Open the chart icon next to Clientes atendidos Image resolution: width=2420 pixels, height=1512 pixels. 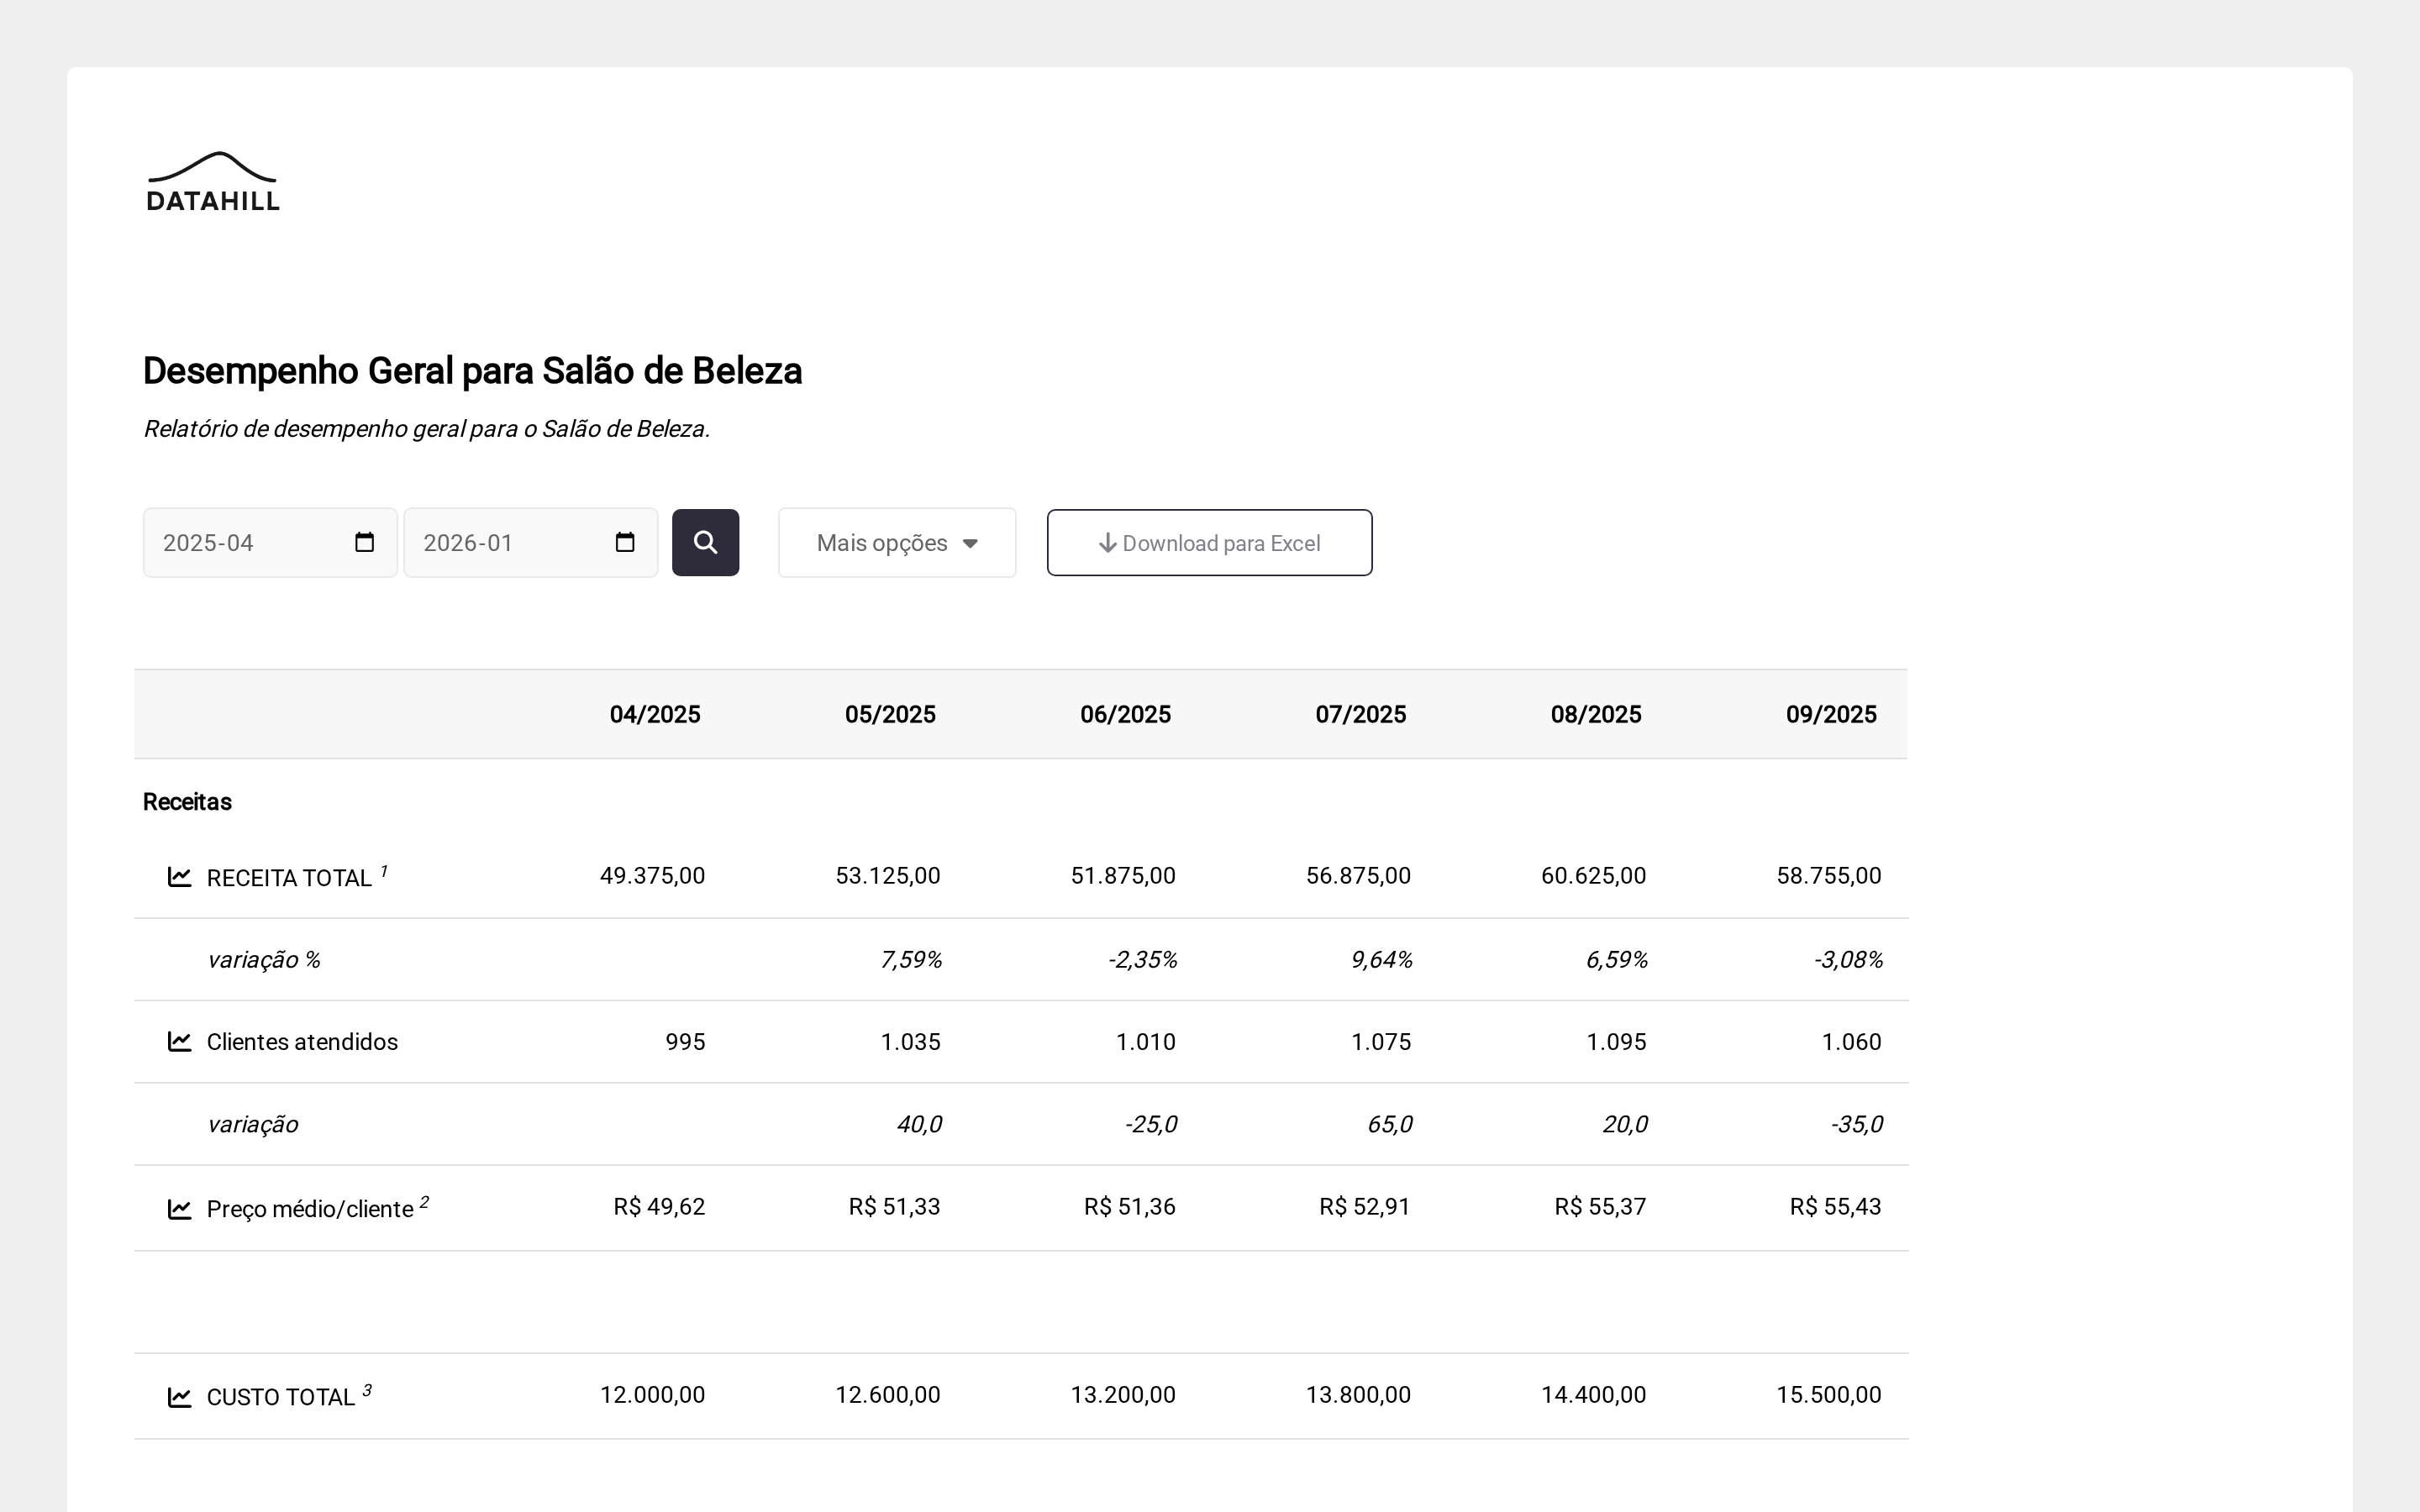[179, 1041]
